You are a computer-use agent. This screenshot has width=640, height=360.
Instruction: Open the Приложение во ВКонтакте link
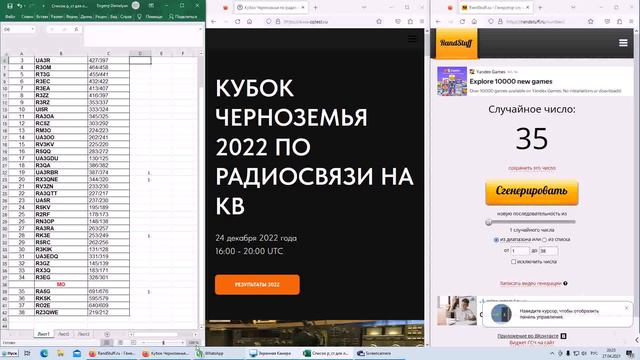point(527,336)
